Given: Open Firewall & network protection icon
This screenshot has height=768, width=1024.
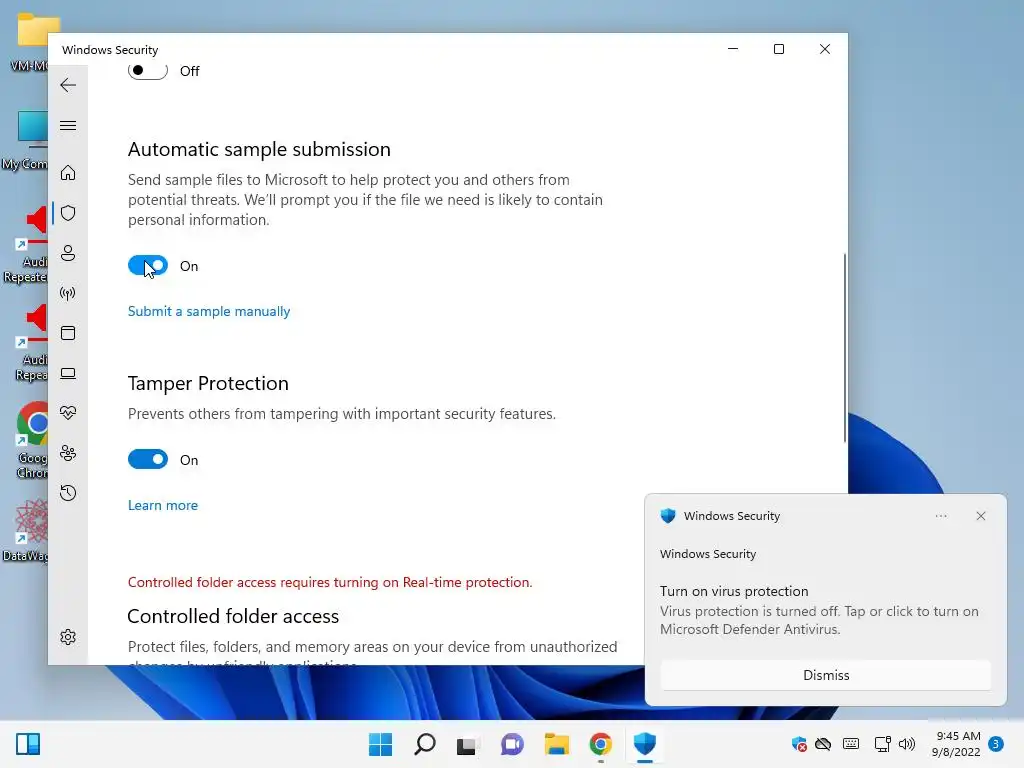Looking at the screenshot, I should point(68,293).
